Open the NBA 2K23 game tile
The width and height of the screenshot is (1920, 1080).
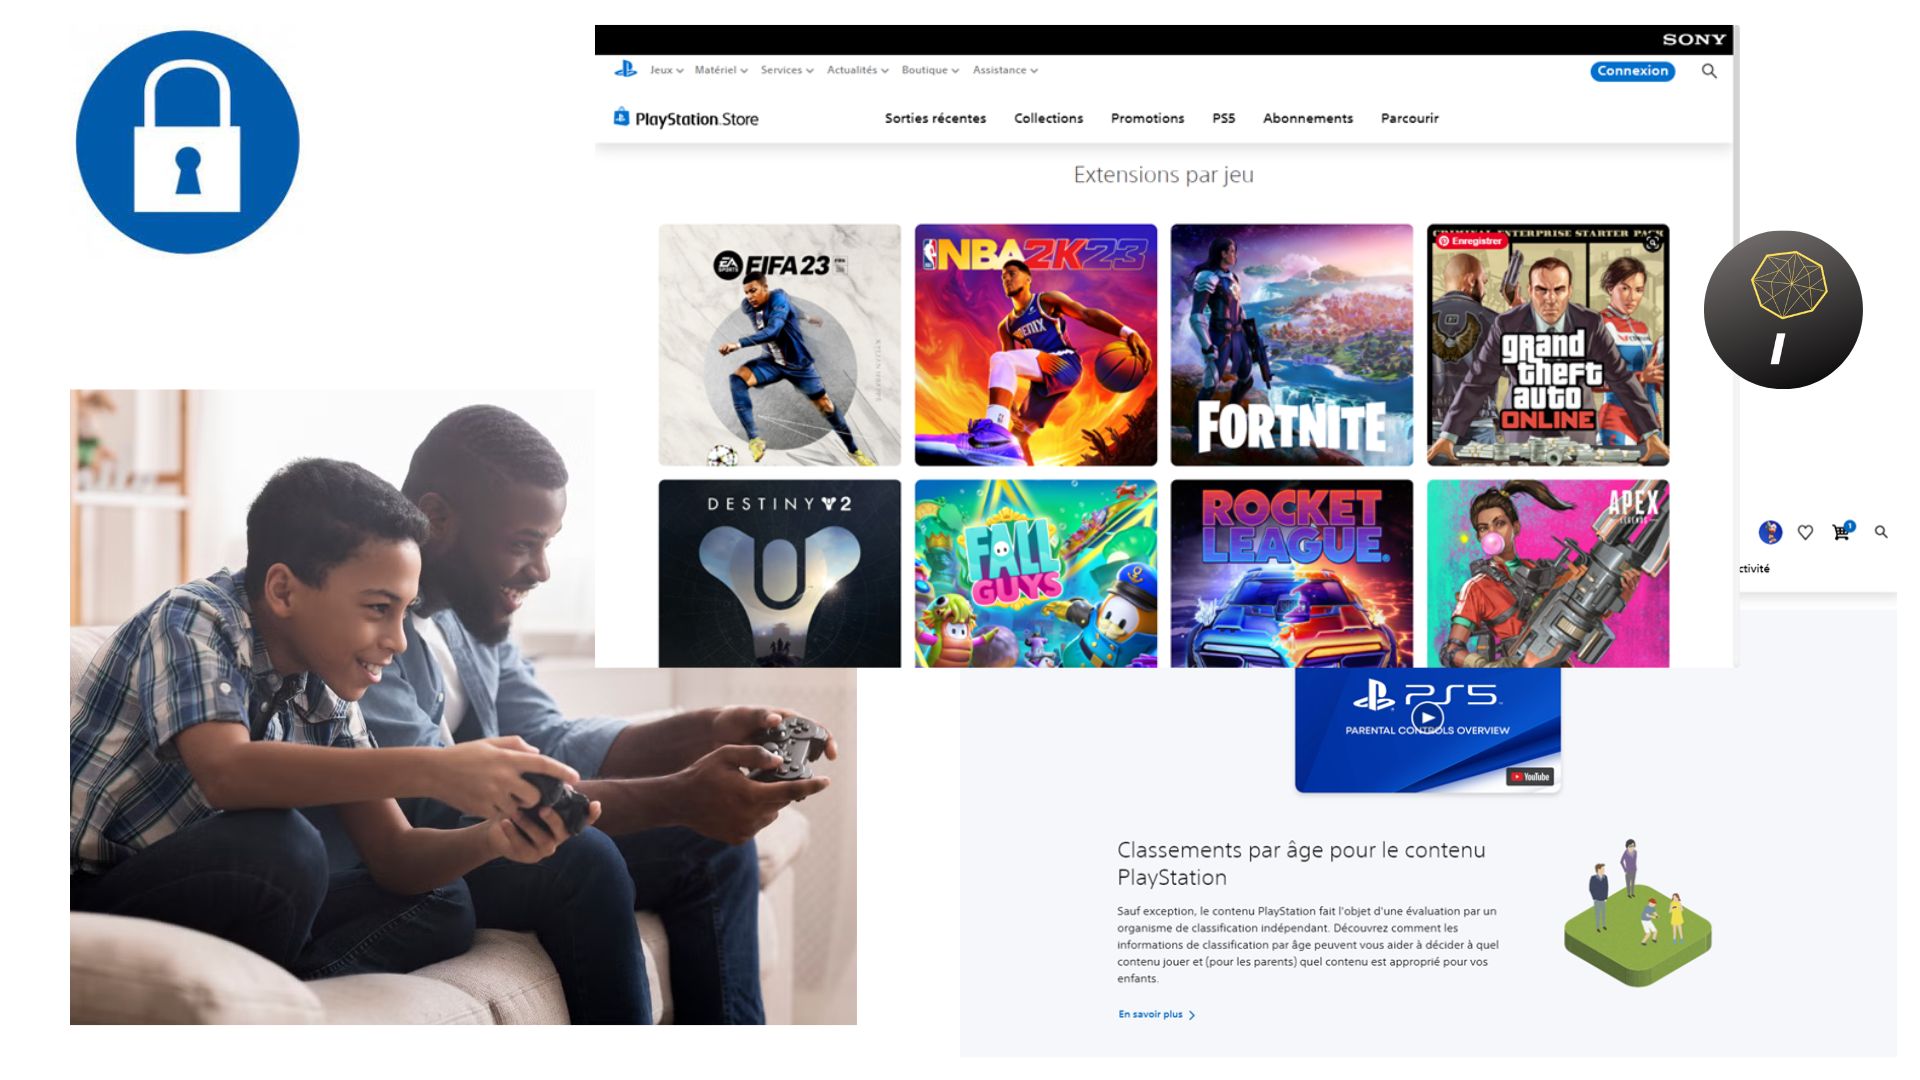(x=1035, y=345)
